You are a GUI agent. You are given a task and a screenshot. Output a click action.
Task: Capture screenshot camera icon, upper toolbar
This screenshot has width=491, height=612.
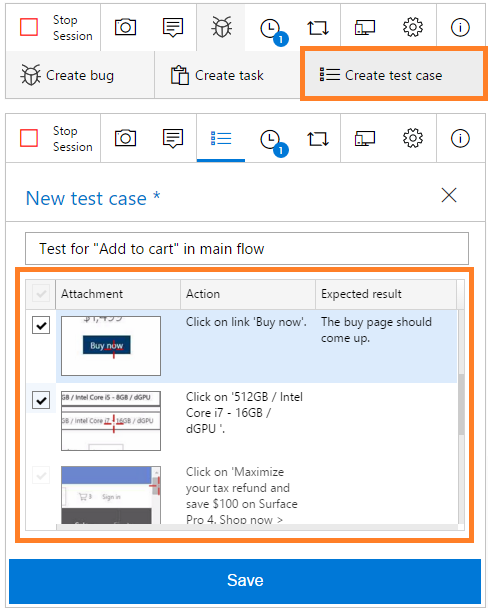pos(125,27)
